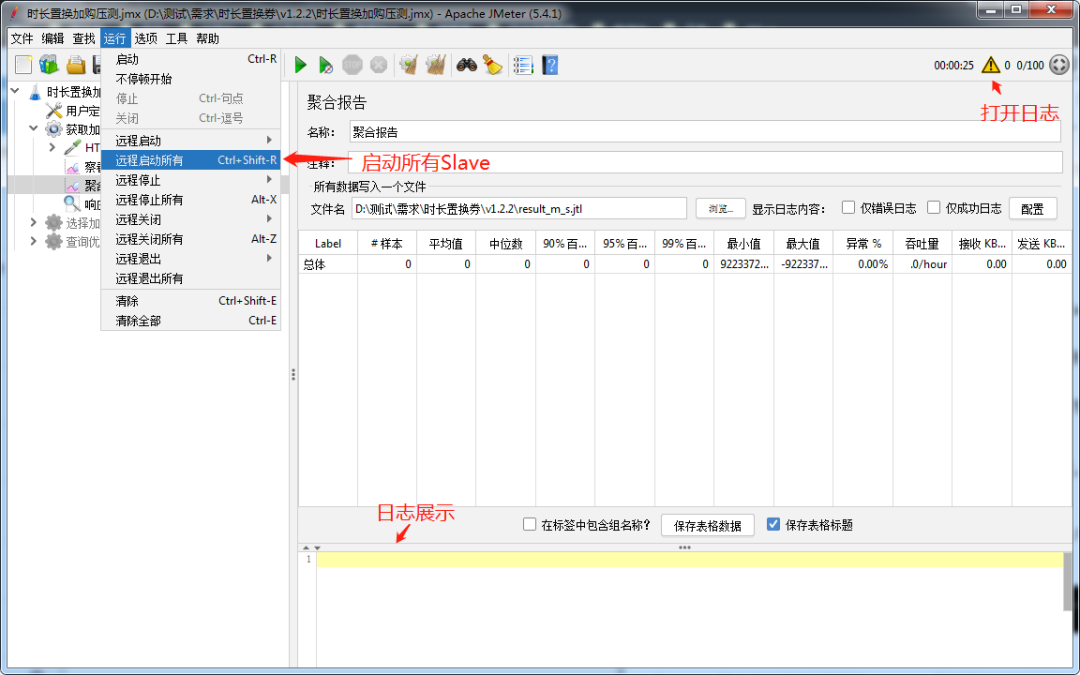This screenshot has height=675, width=1080.
Task: Select the highlighted 聚合报告 tree icon
Action: 72,185
